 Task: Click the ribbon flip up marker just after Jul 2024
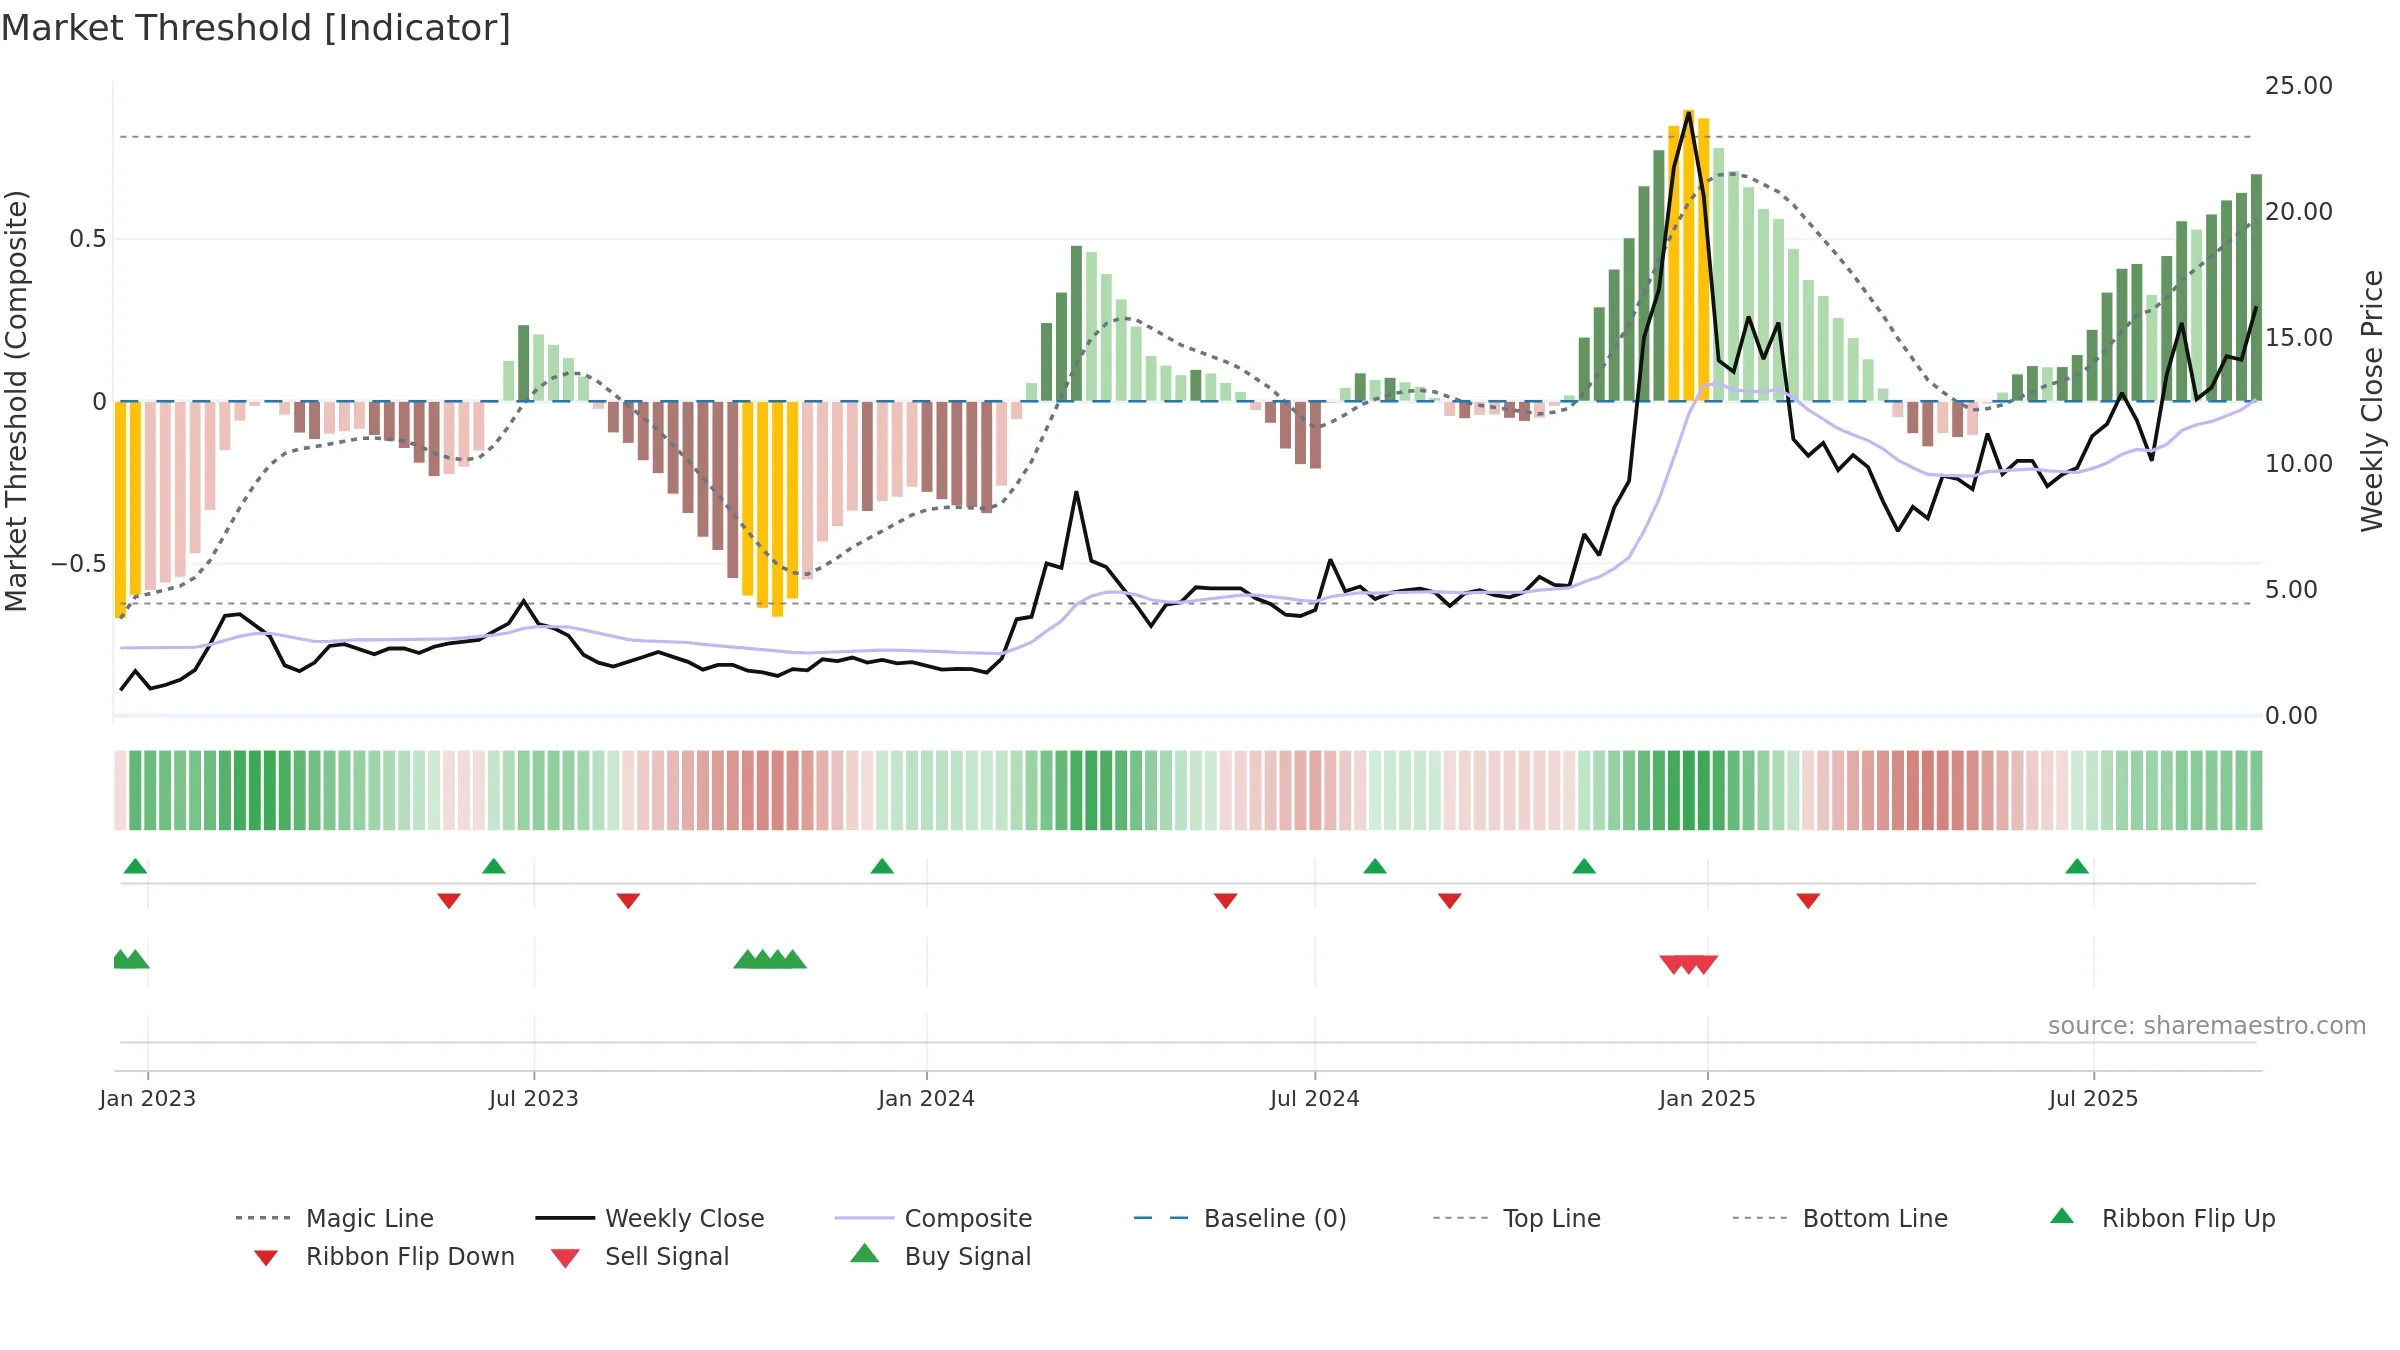(x=1375, y=866)
